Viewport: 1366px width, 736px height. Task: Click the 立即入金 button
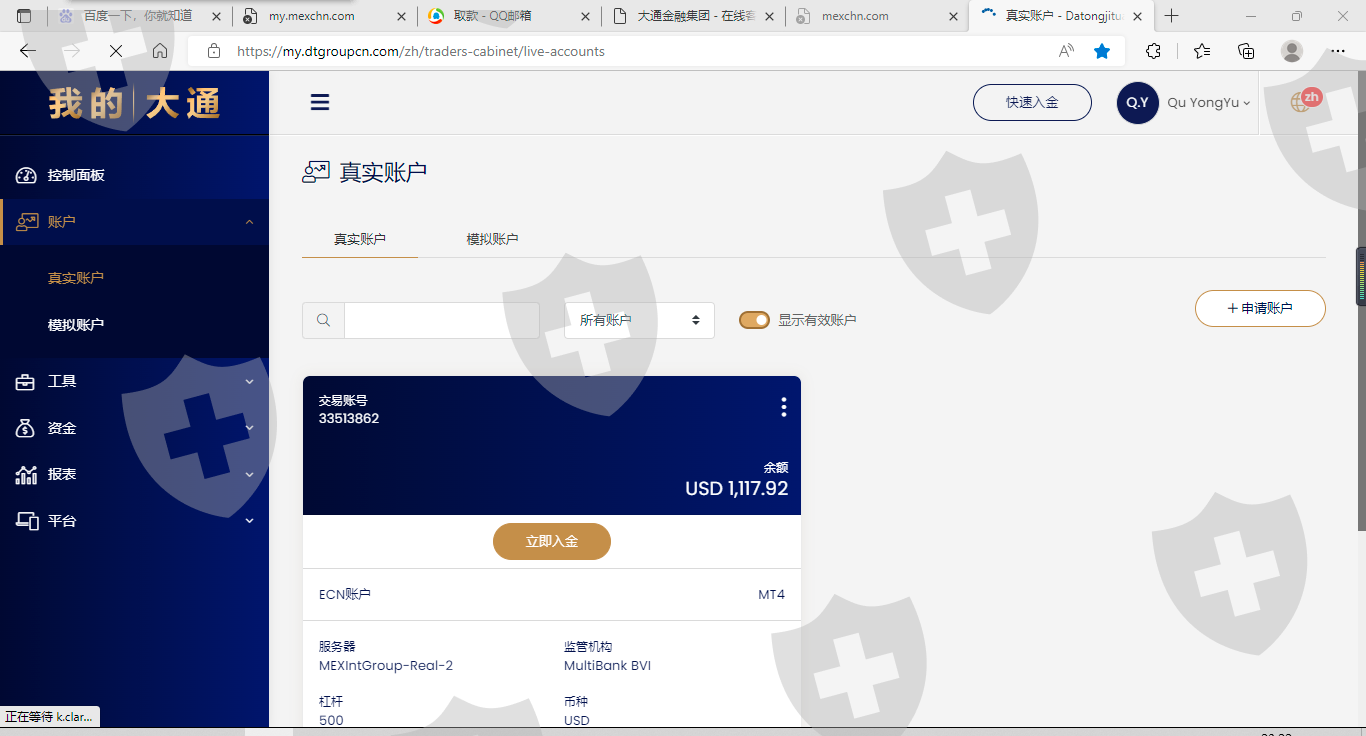pos(552,541)
